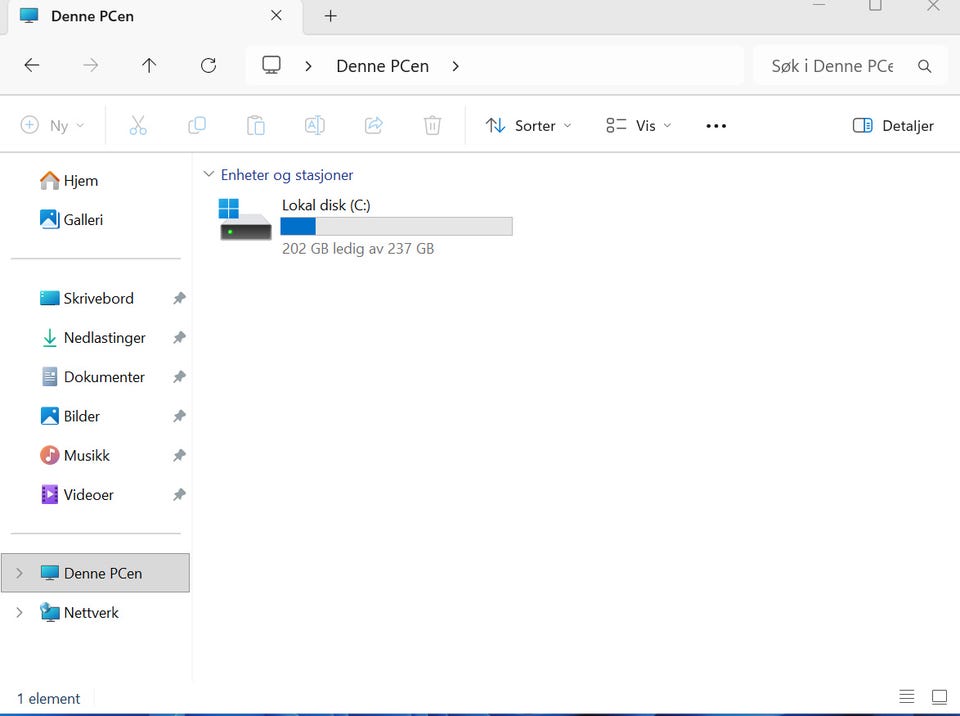Open the three-dot more options menu
The height and width of the screenshot is (716, 960).
coord(716,125)
